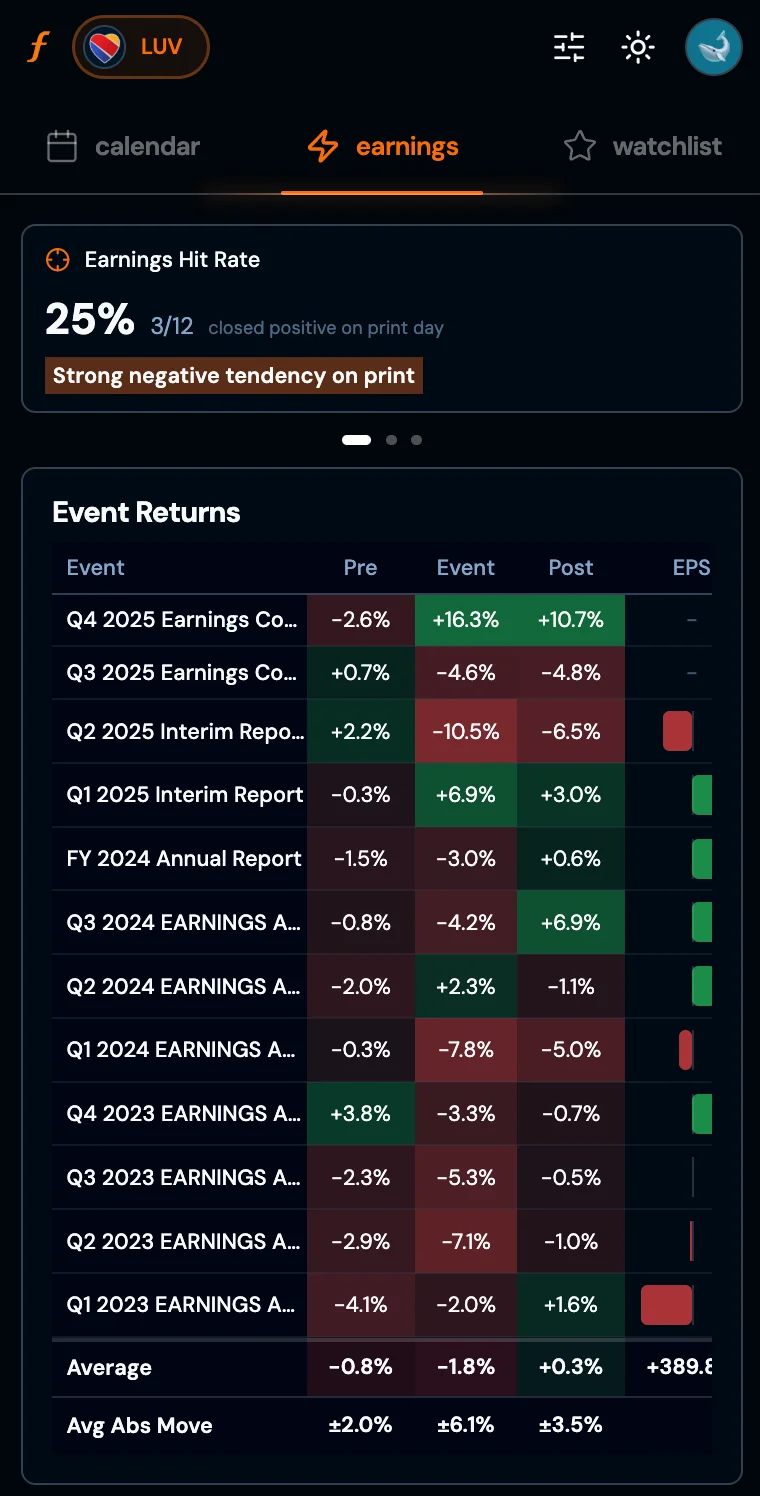Click the star icon beside watchlist
The image size is (760, 1496).
click(580, 146)
